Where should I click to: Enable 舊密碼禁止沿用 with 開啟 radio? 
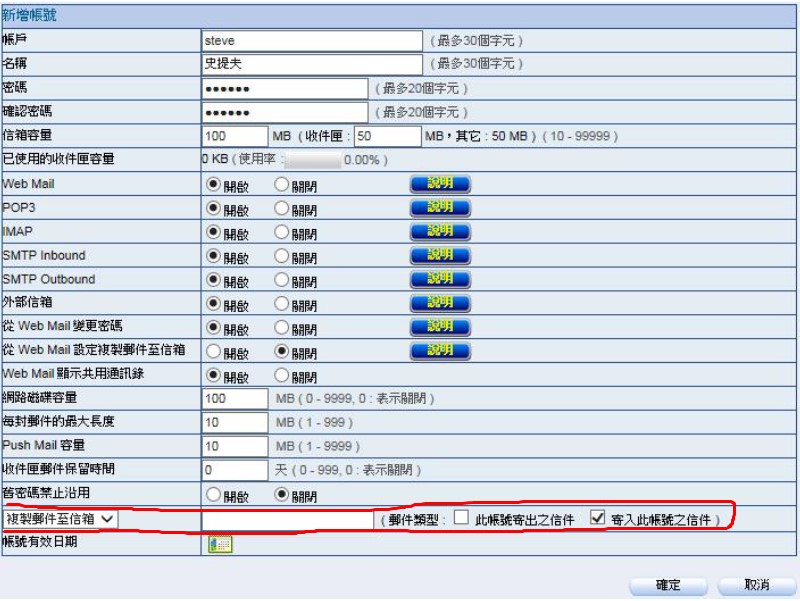click(213, 494)
